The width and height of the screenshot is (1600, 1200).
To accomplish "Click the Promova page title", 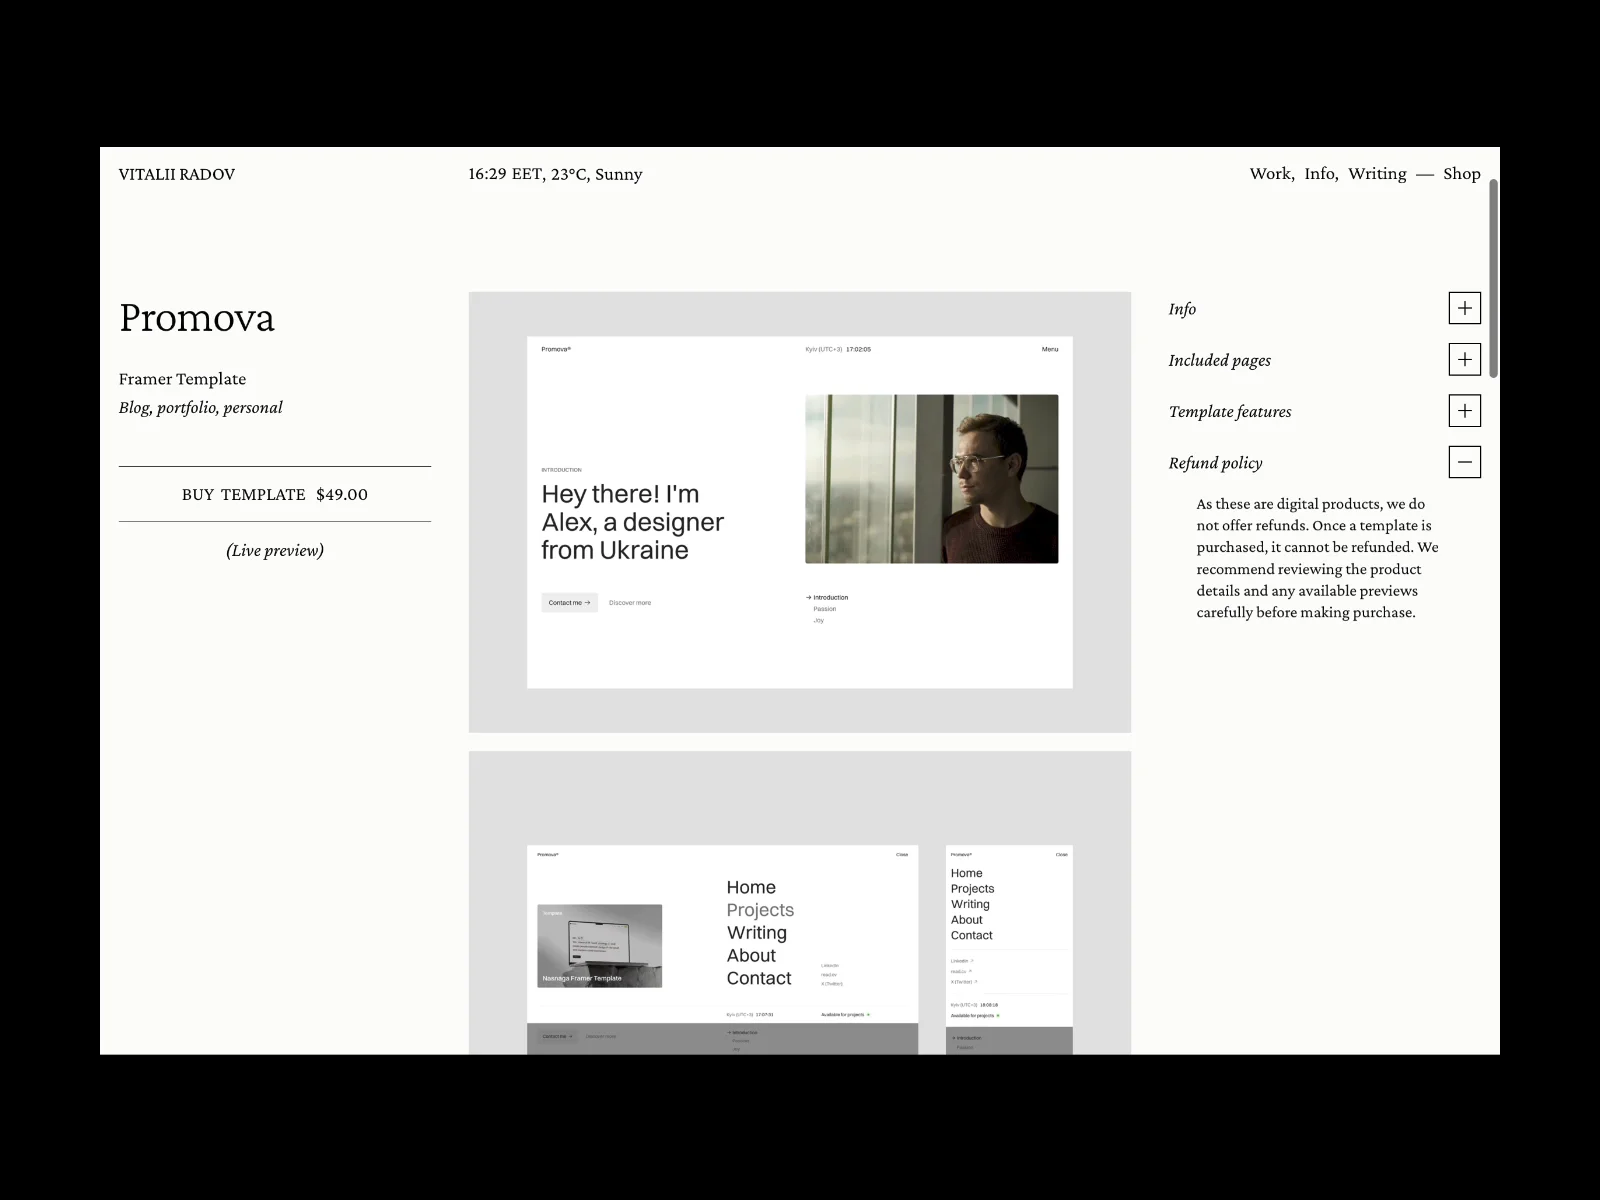I will 196,318.
